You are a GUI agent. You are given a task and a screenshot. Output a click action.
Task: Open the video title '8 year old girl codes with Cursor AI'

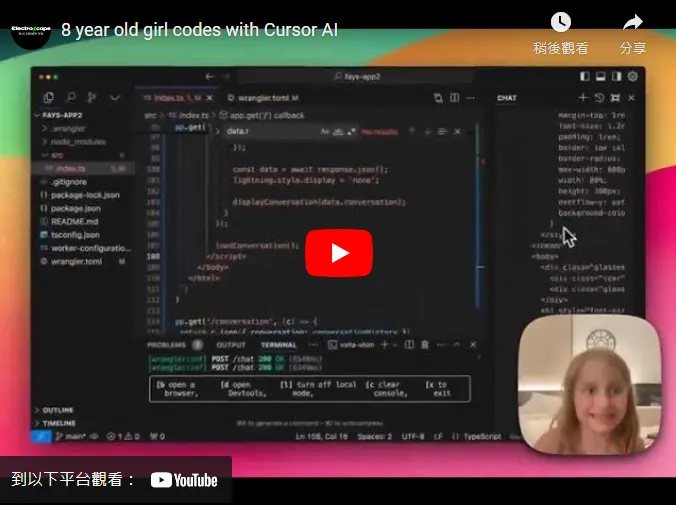pos(199,30)
